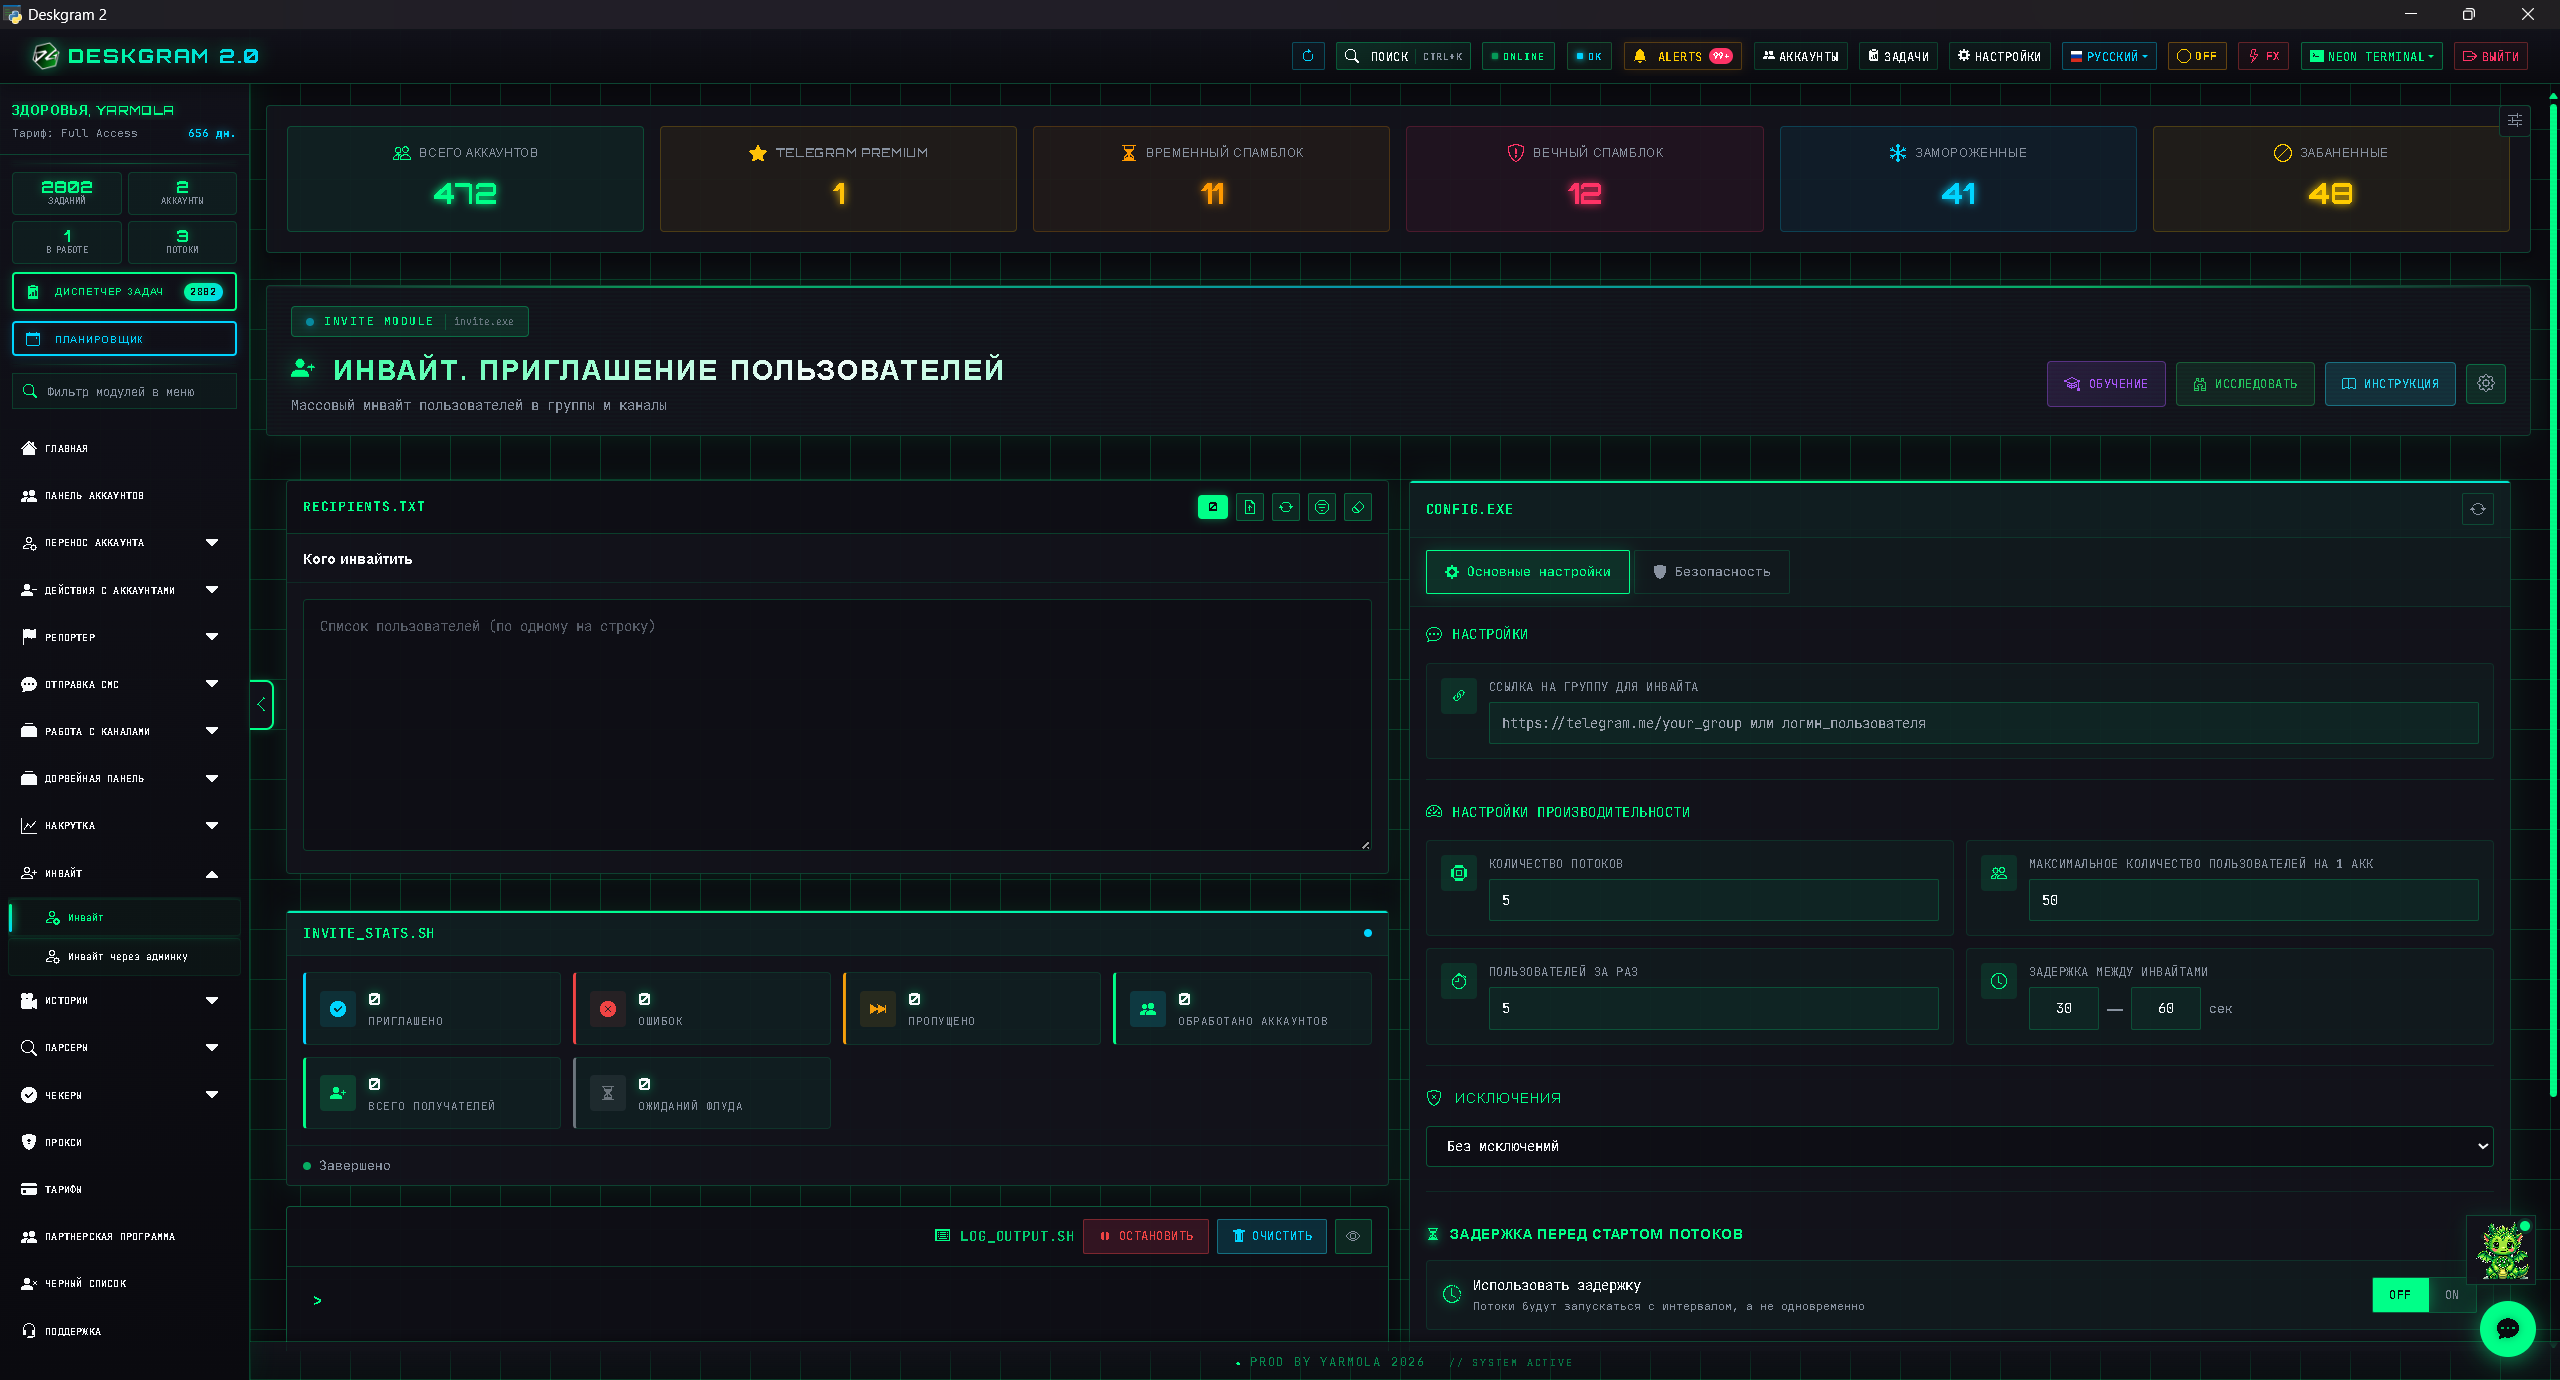Click the Остановить button
This screenshot has width=2560, height=1380.
click(1146, 1236)
